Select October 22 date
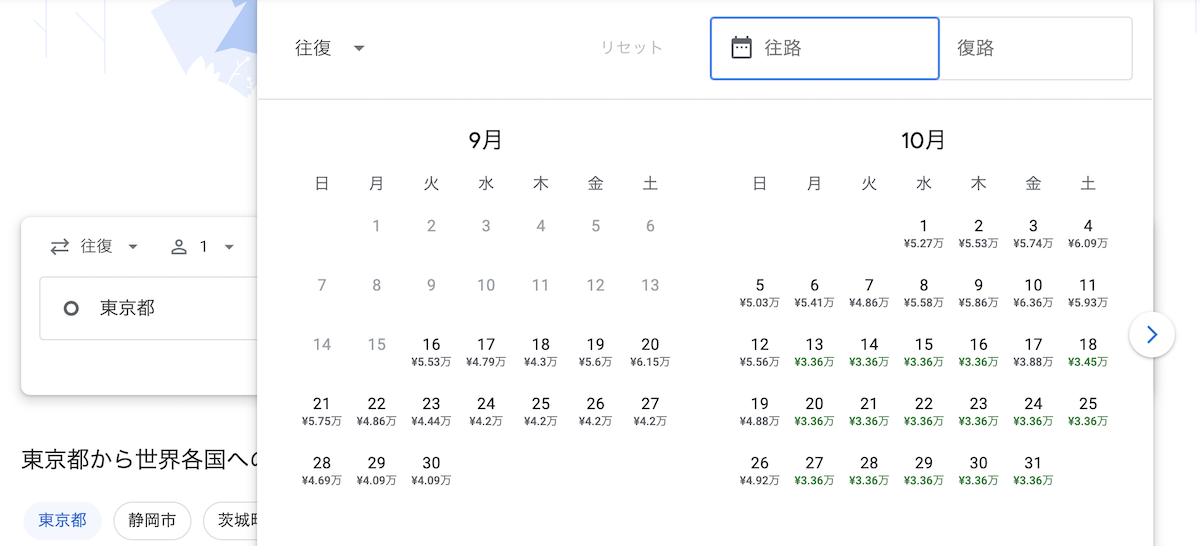 click(924, 411)
